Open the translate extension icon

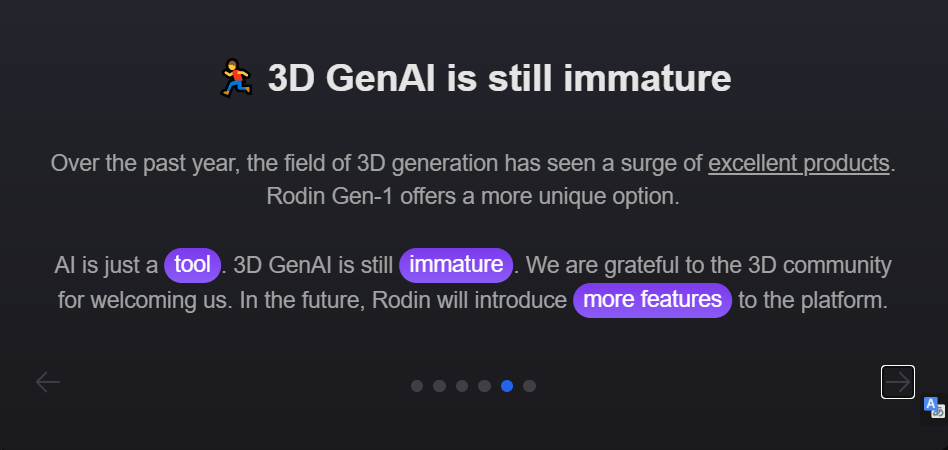[x=934, y=407]
